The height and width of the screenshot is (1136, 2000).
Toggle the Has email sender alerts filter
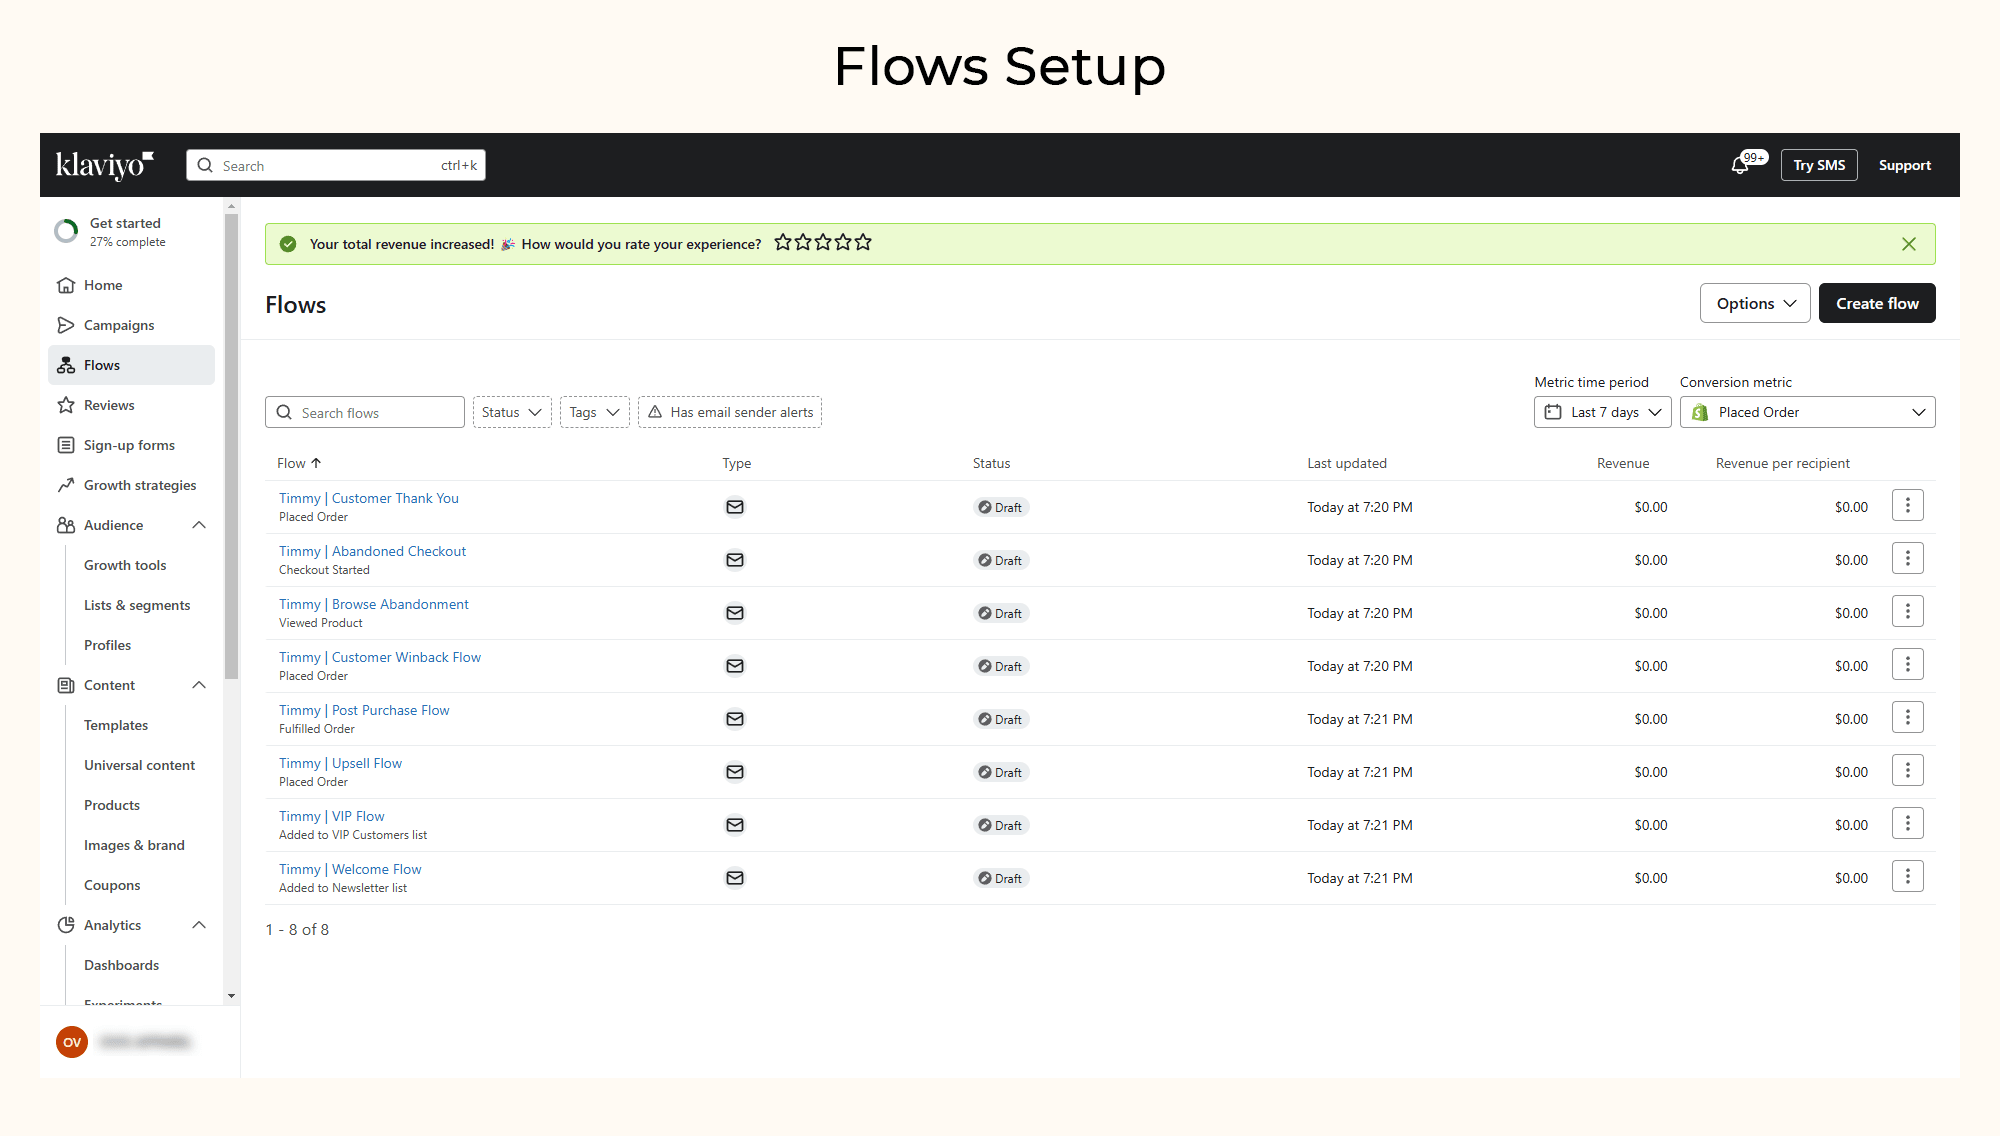(730, 412)
